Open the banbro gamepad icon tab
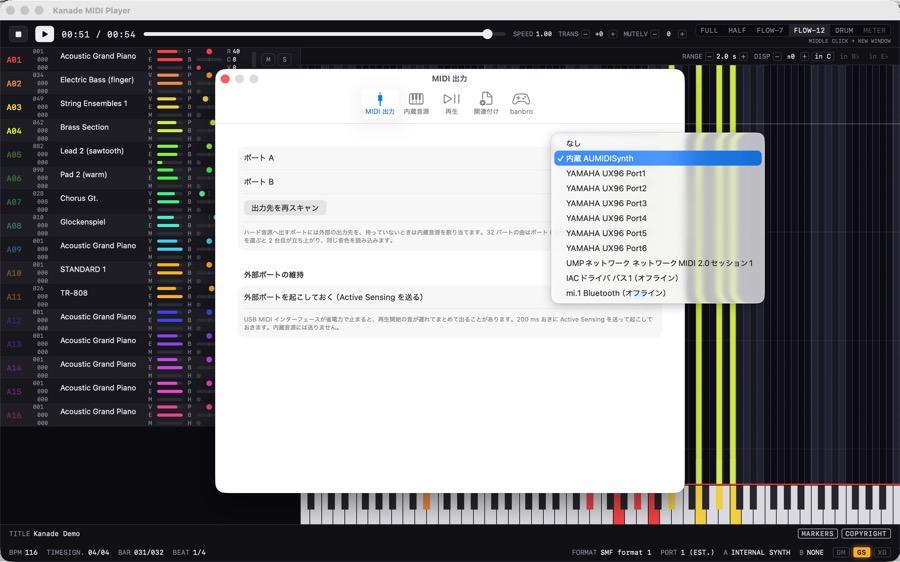 tap(521, 103)
